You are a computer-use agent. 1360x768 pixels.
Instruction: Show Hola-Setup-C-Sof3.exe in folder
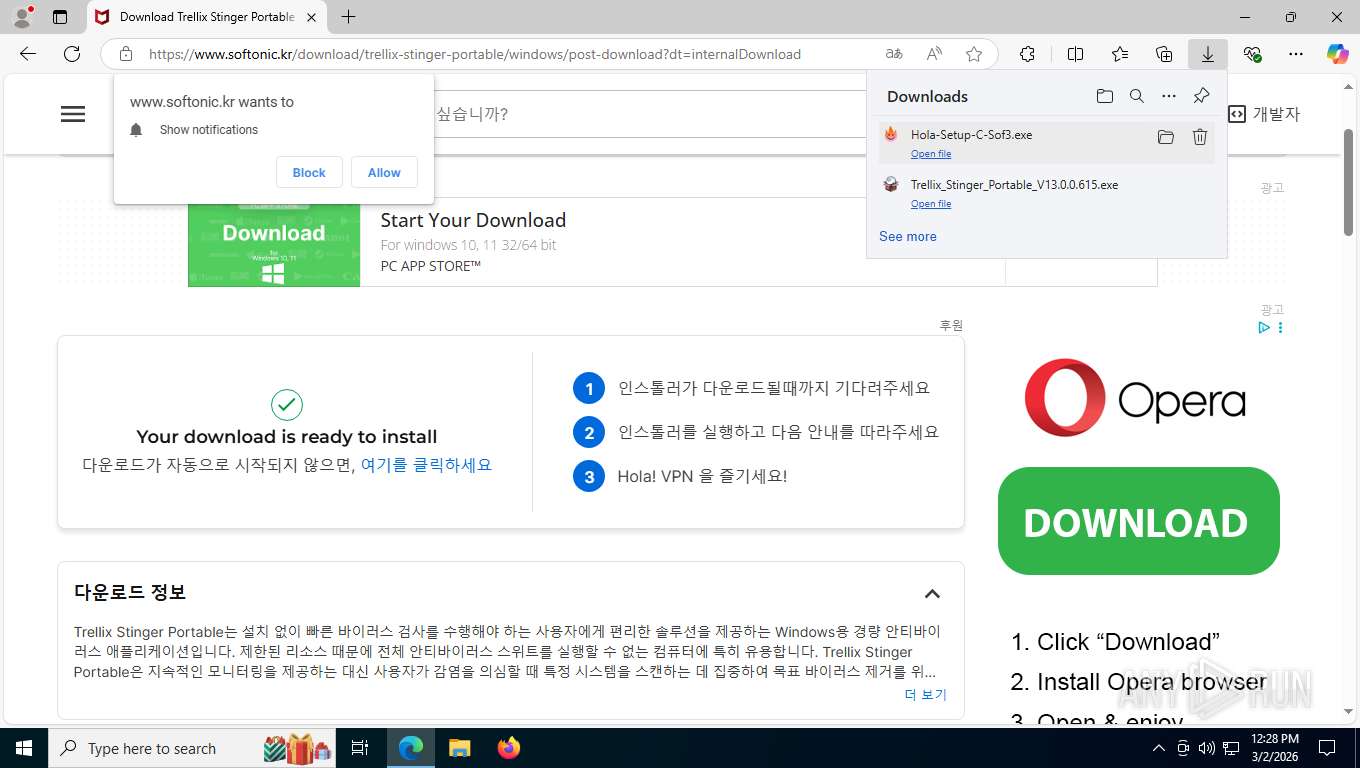pyautogui.click(x=1166, y=137)
